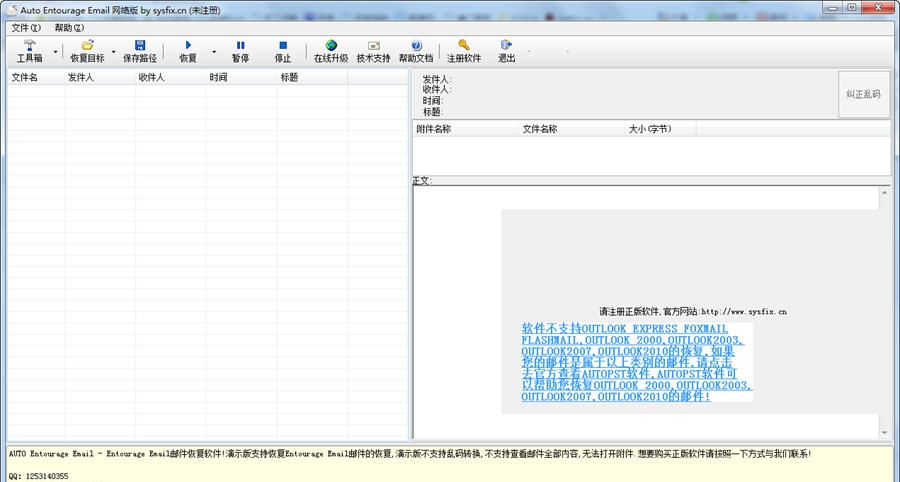The height and width of the screenshot is (482, 900).
Task: Open the 帮助文档 help document
Action: point(416,51)
